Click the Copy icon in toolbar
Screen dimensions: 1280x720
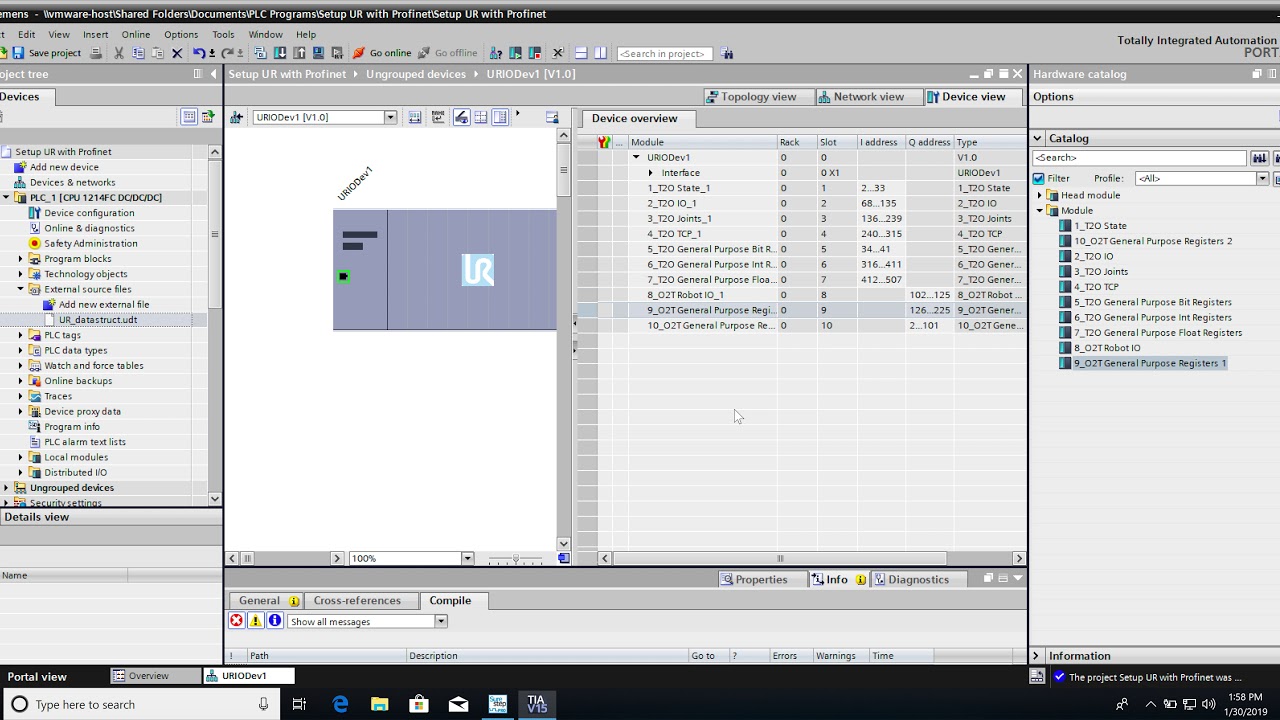[138, 53]
